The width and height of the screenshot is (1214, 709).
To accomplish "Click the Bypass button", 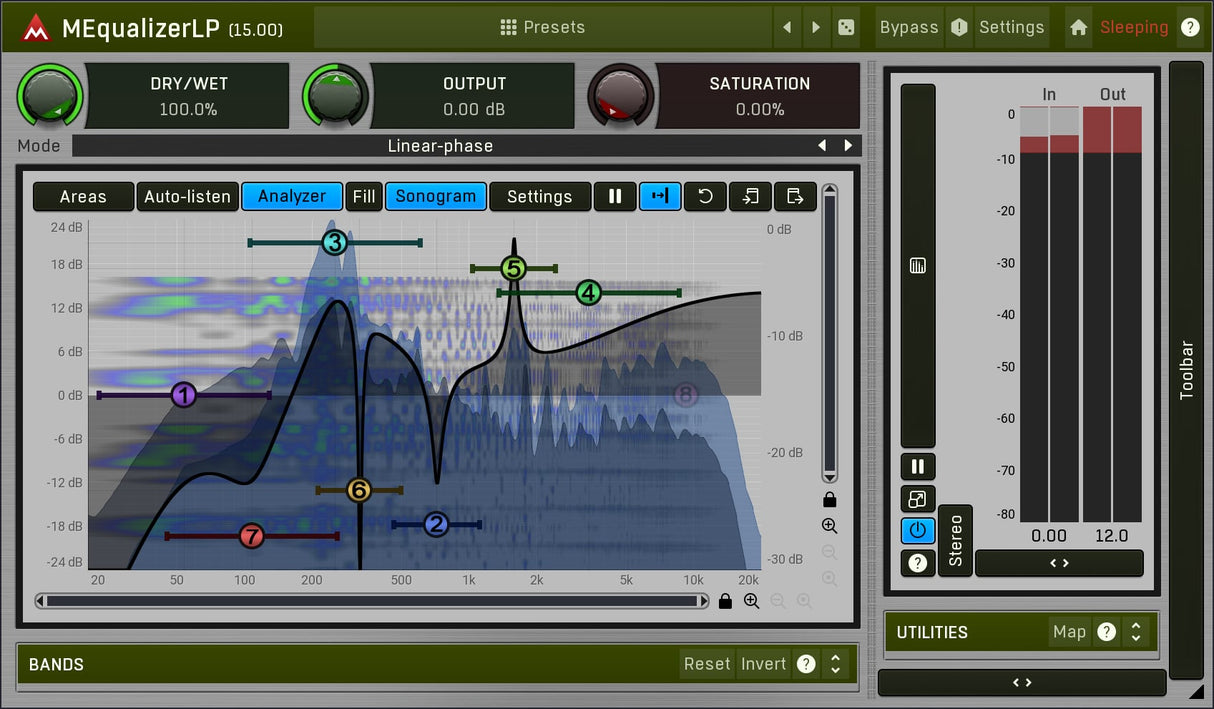I will tap(908, 28).
